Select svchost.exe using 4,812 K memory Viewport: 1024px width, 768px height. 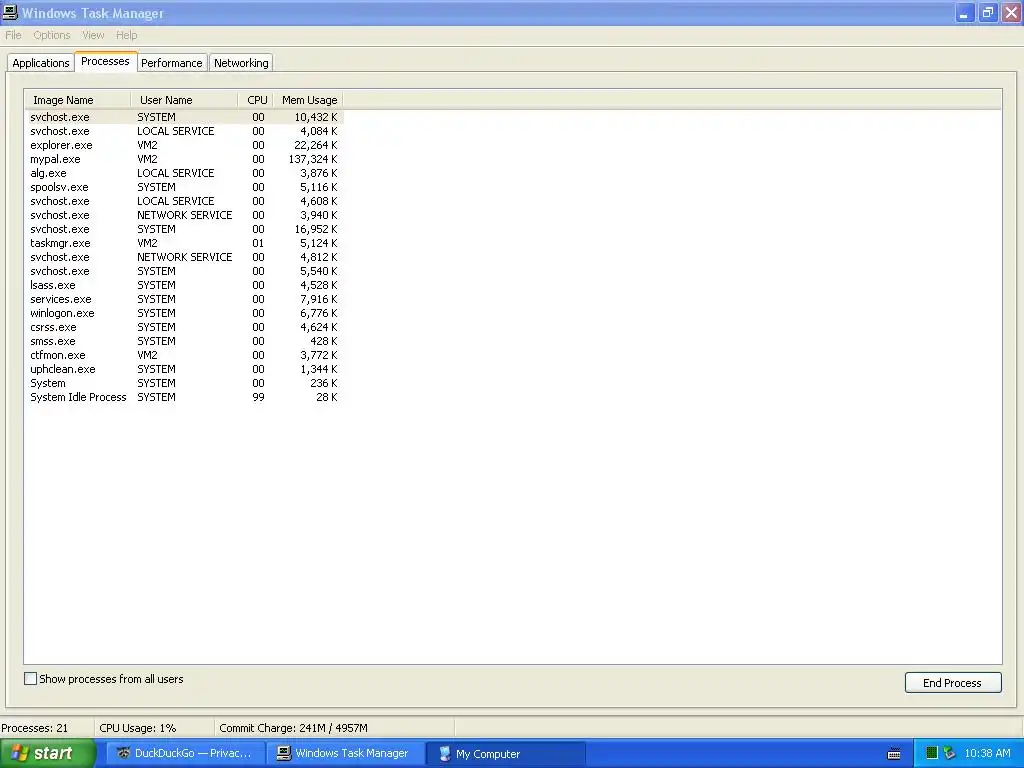click(184, 257)
